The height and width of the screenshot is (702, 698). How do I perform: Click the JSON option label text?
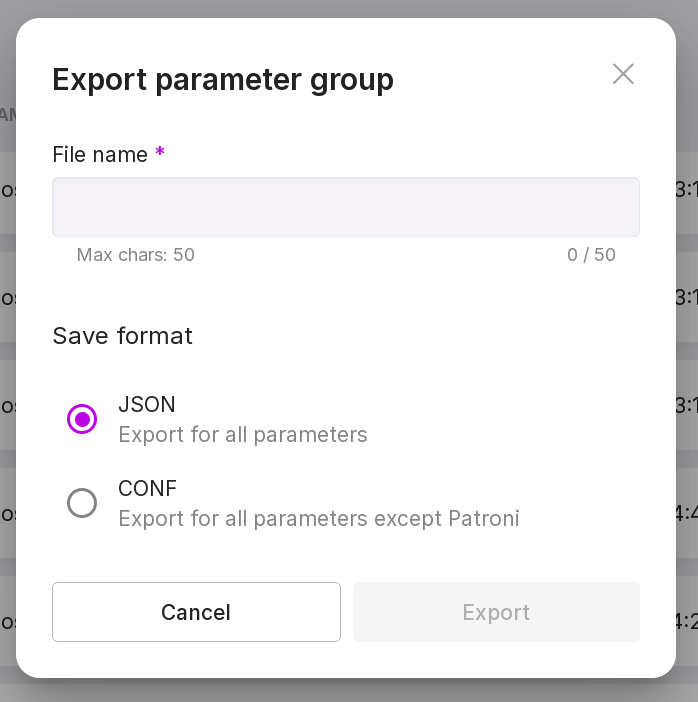tap(147, 405)
